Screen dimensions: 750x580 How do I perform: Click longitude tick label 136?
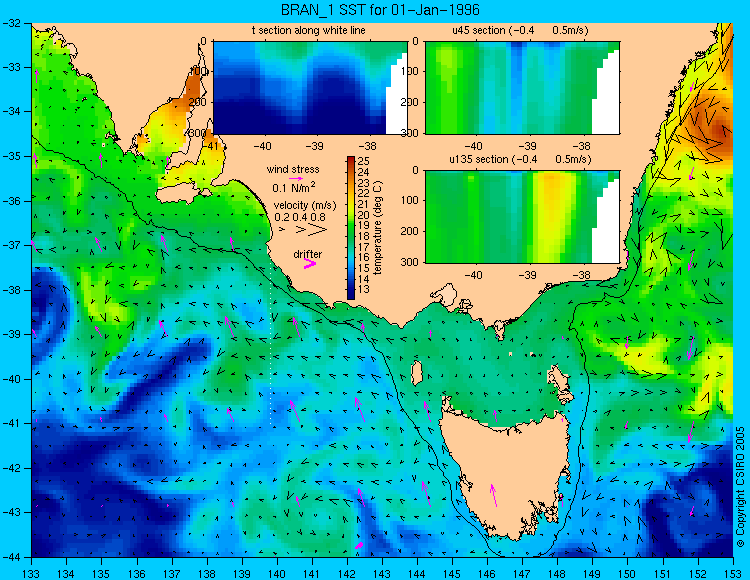click(136, 574)
